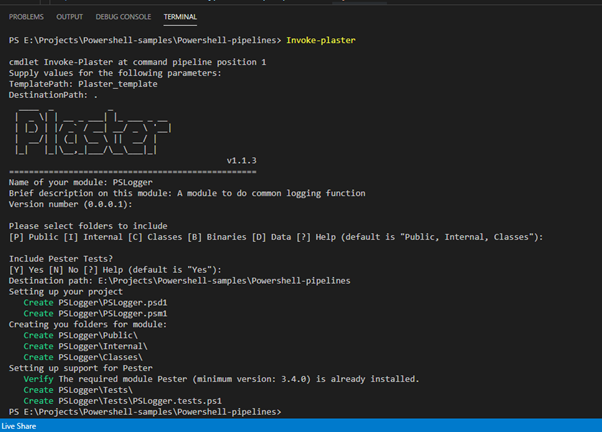Start Live Share from the status bar
Screen dimensions: 602x432
click(20, 425)
